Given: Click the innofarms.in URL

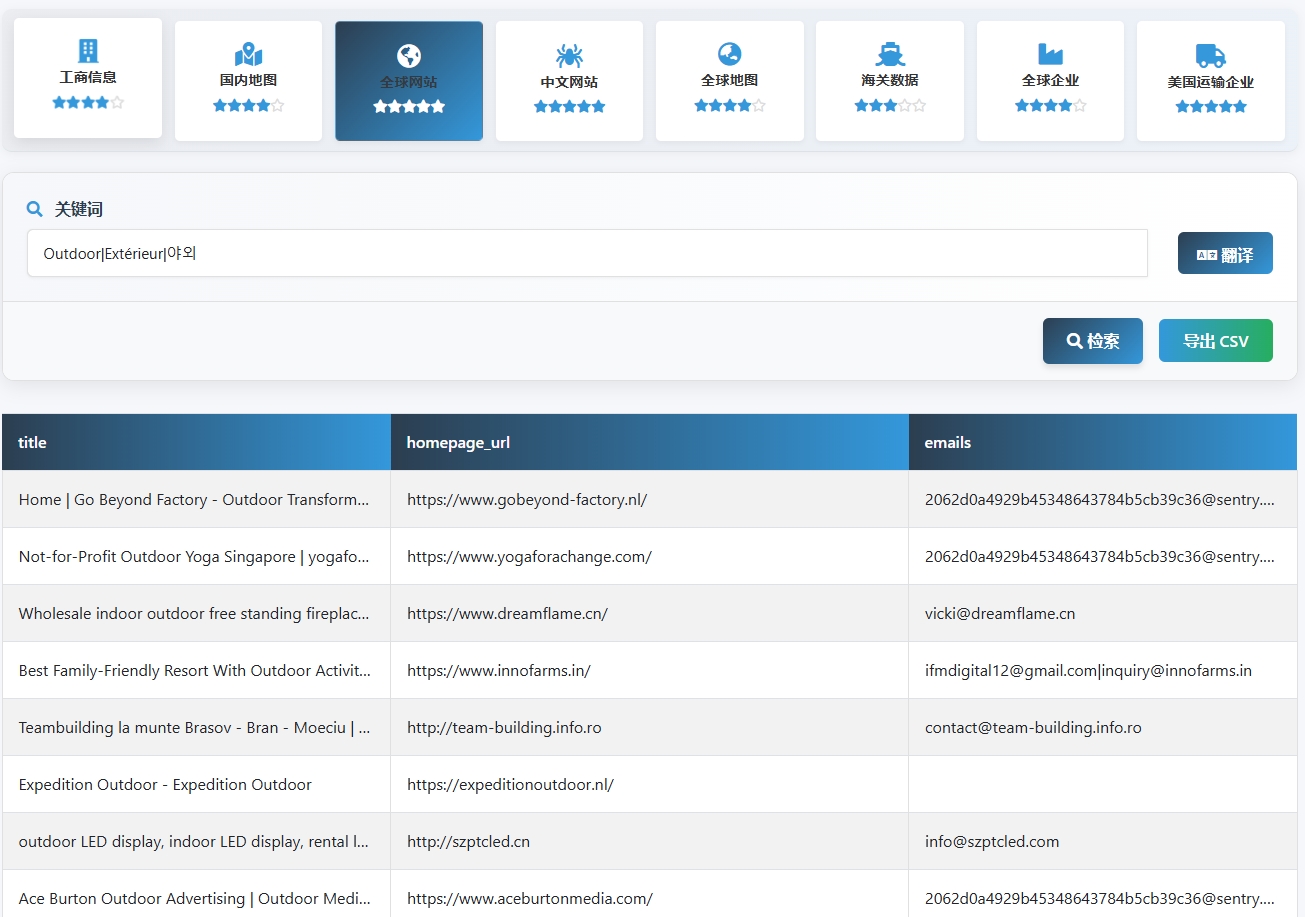Looking at the screenshot, I should pyautogui.click(x=499, y=670).
